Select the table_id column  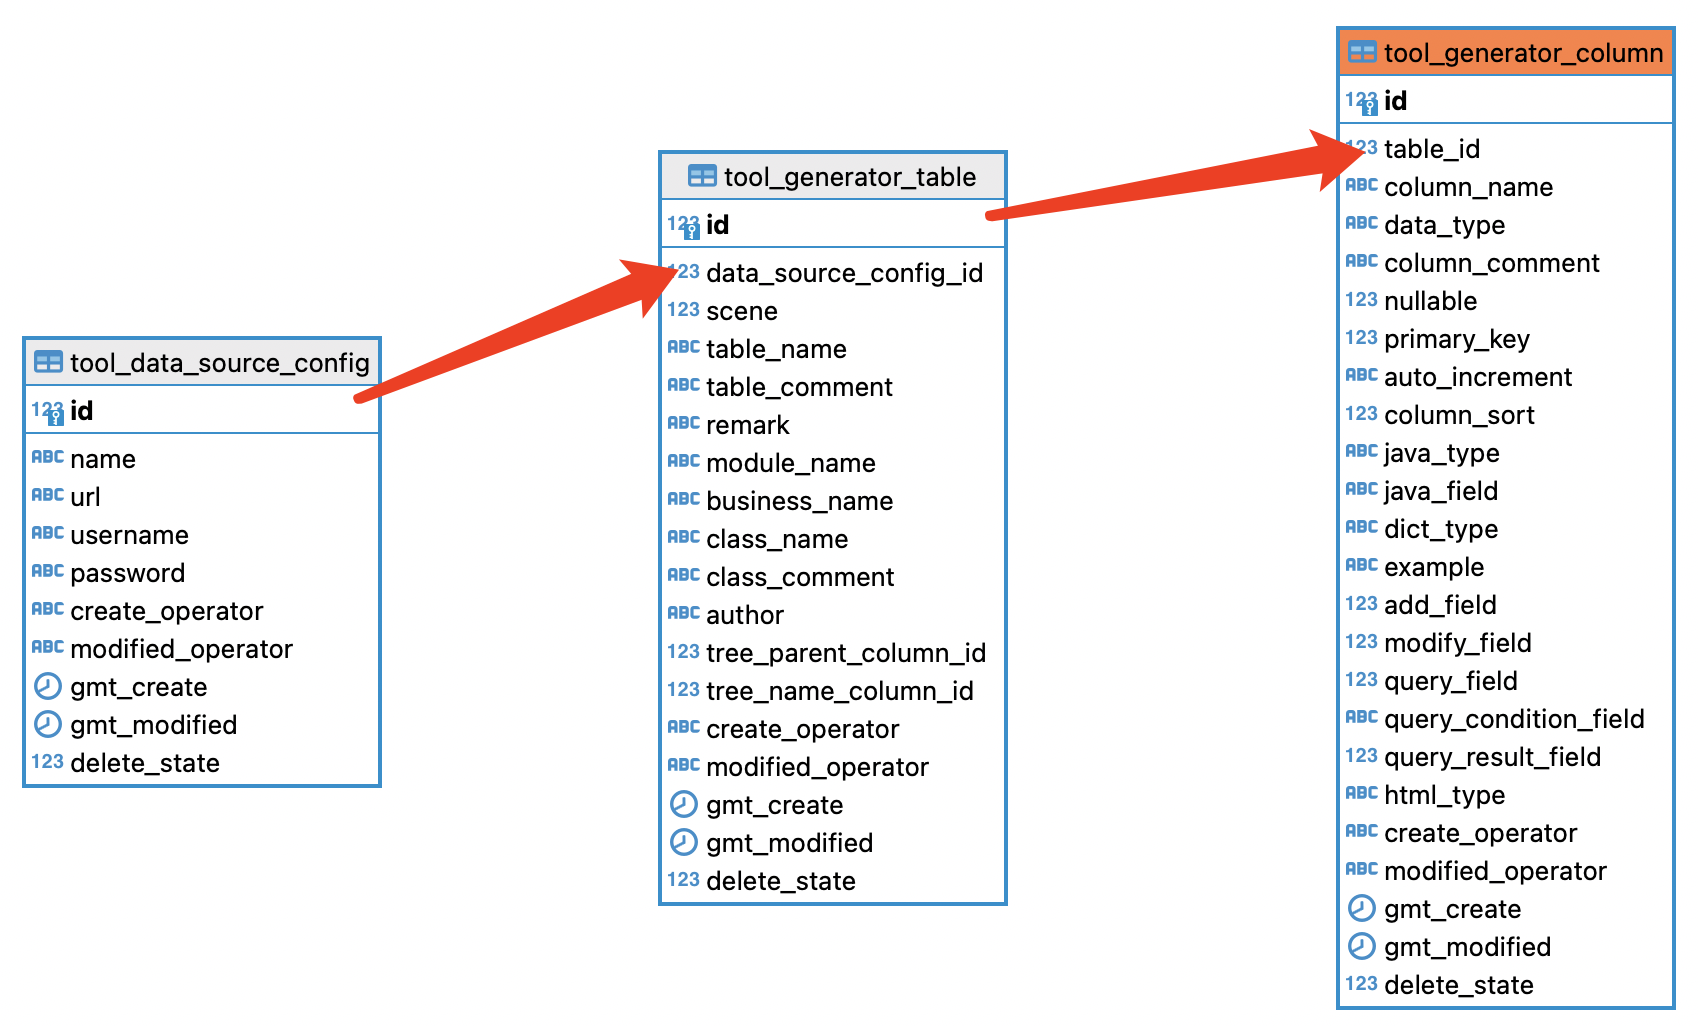1432,149
